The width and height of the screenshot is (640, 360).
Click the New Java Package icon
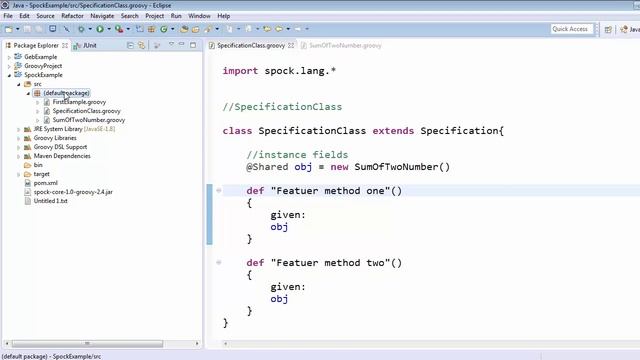pyautogui.click(x=151, y=29)
